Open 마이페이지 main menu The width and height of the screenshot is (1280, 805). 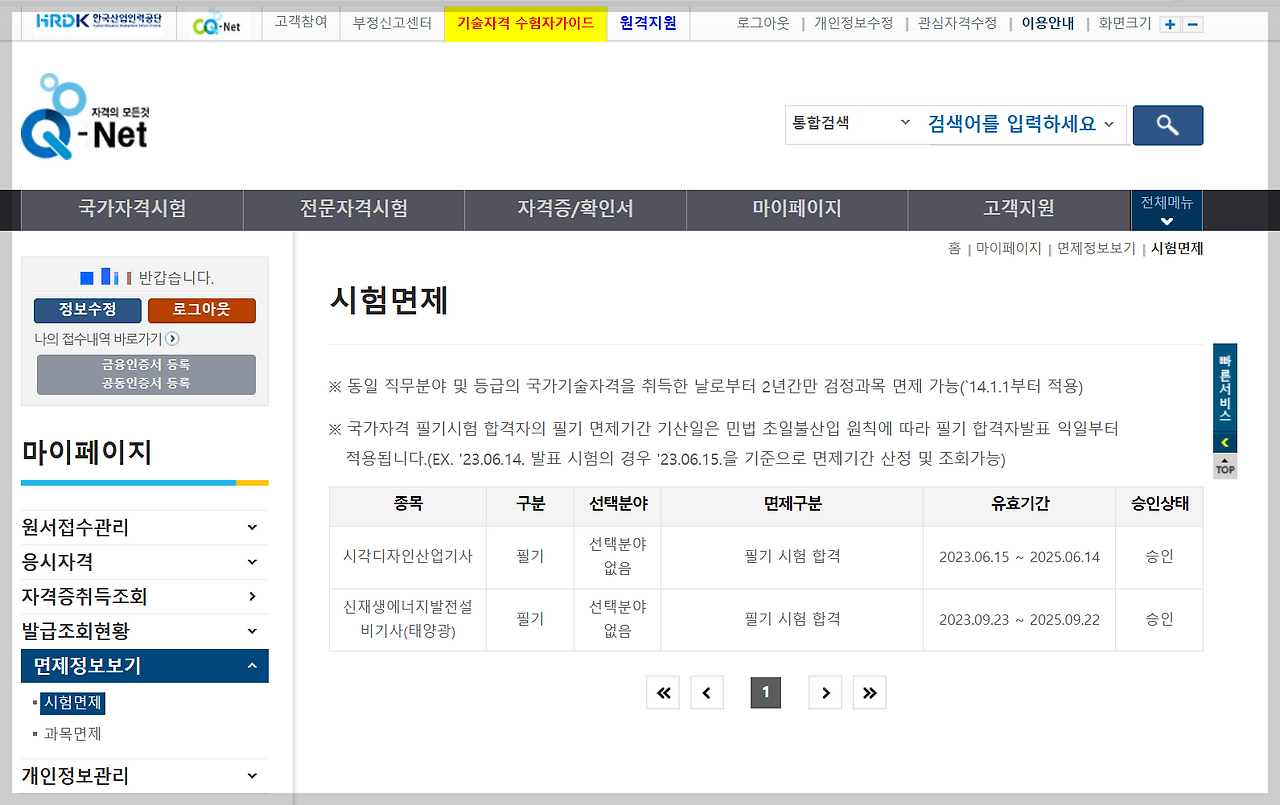797,210
